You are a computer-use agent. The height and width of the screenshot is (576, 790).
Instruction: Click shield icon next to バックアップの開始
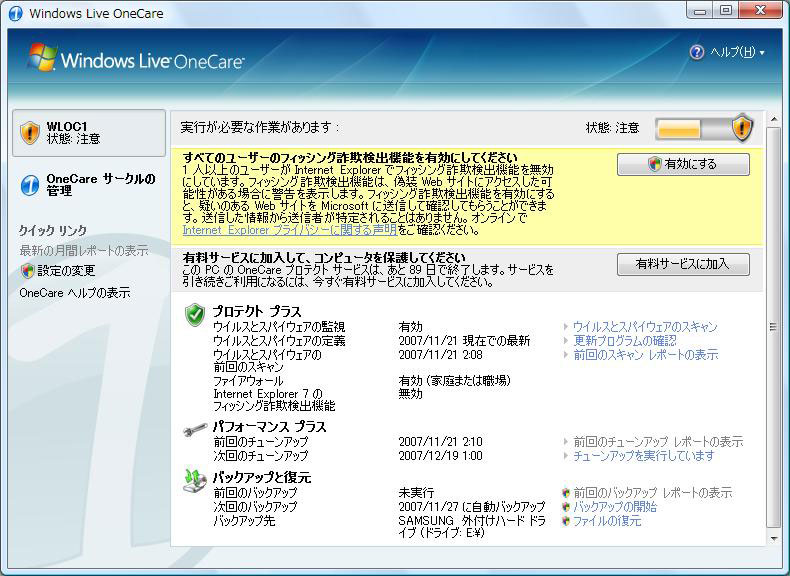566,506
